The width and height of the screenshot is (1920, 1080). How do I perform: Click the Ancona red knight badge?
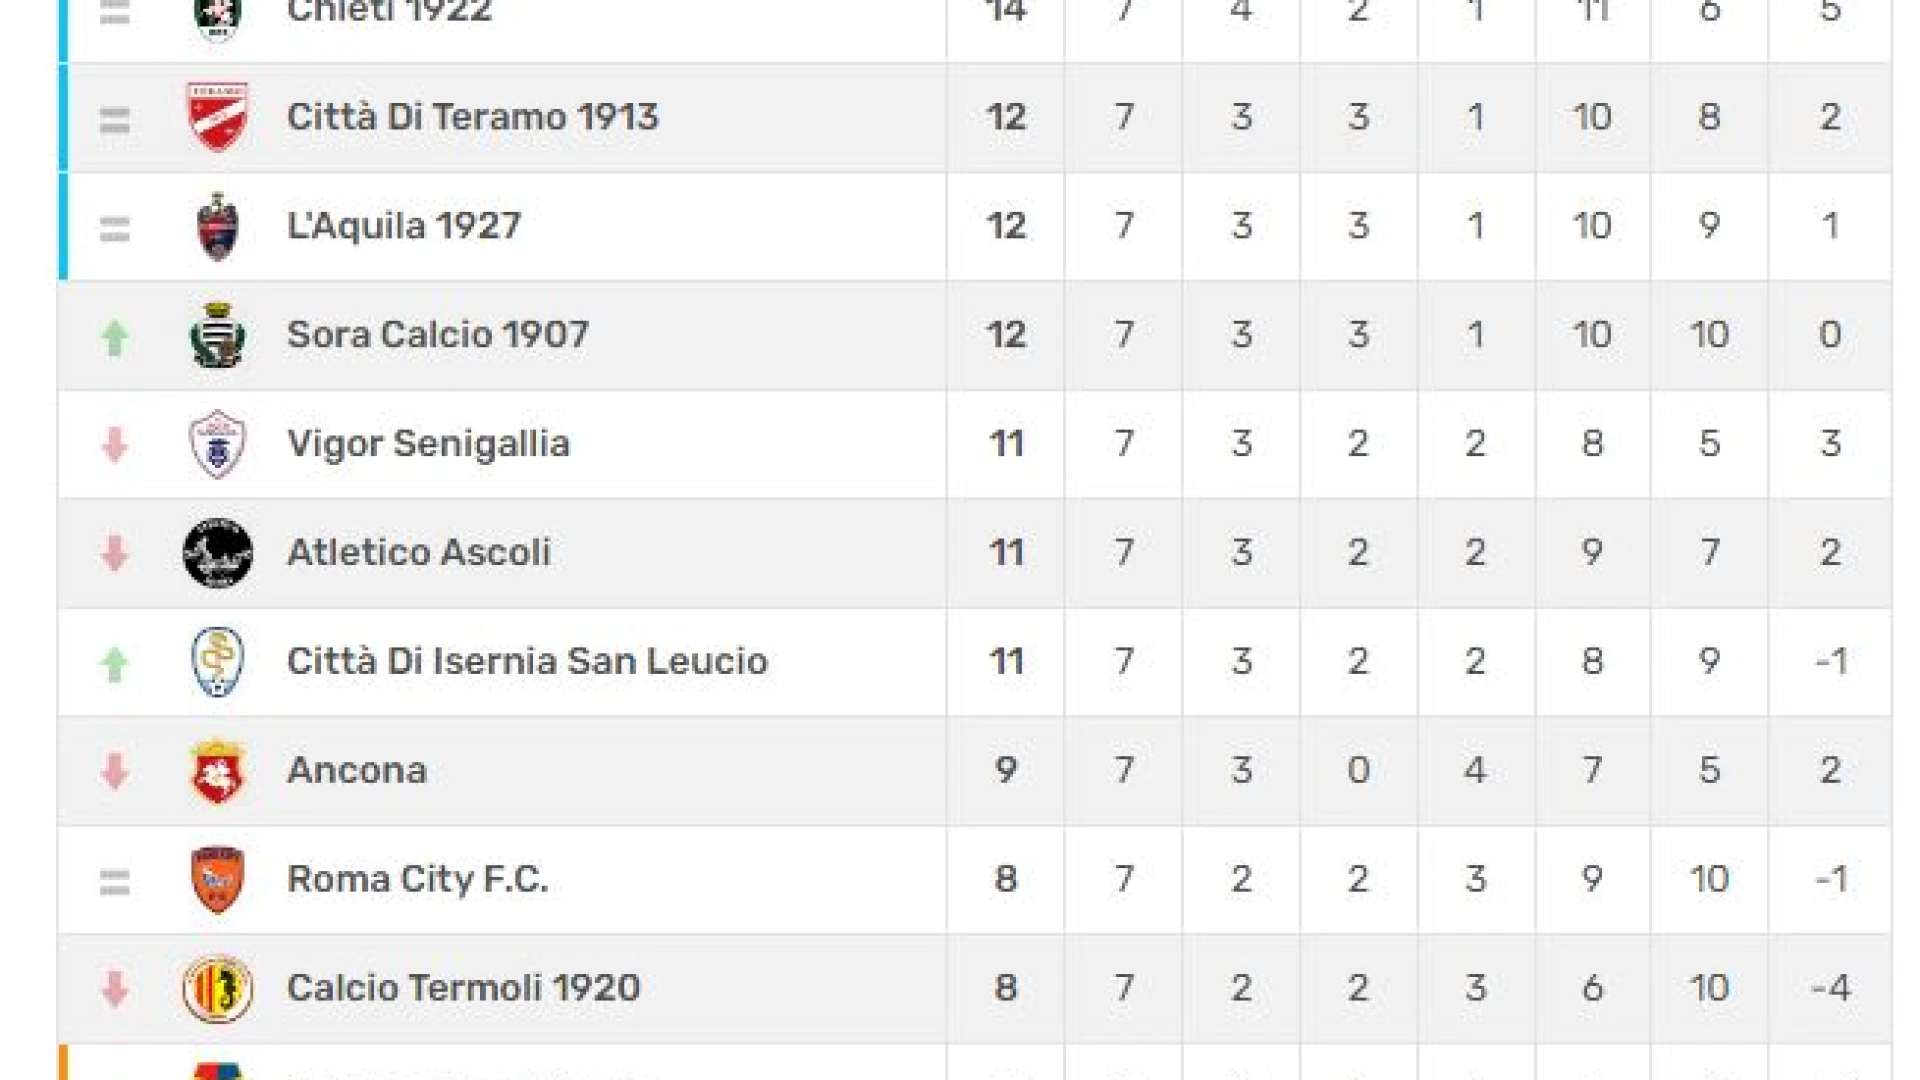(218, 771)
